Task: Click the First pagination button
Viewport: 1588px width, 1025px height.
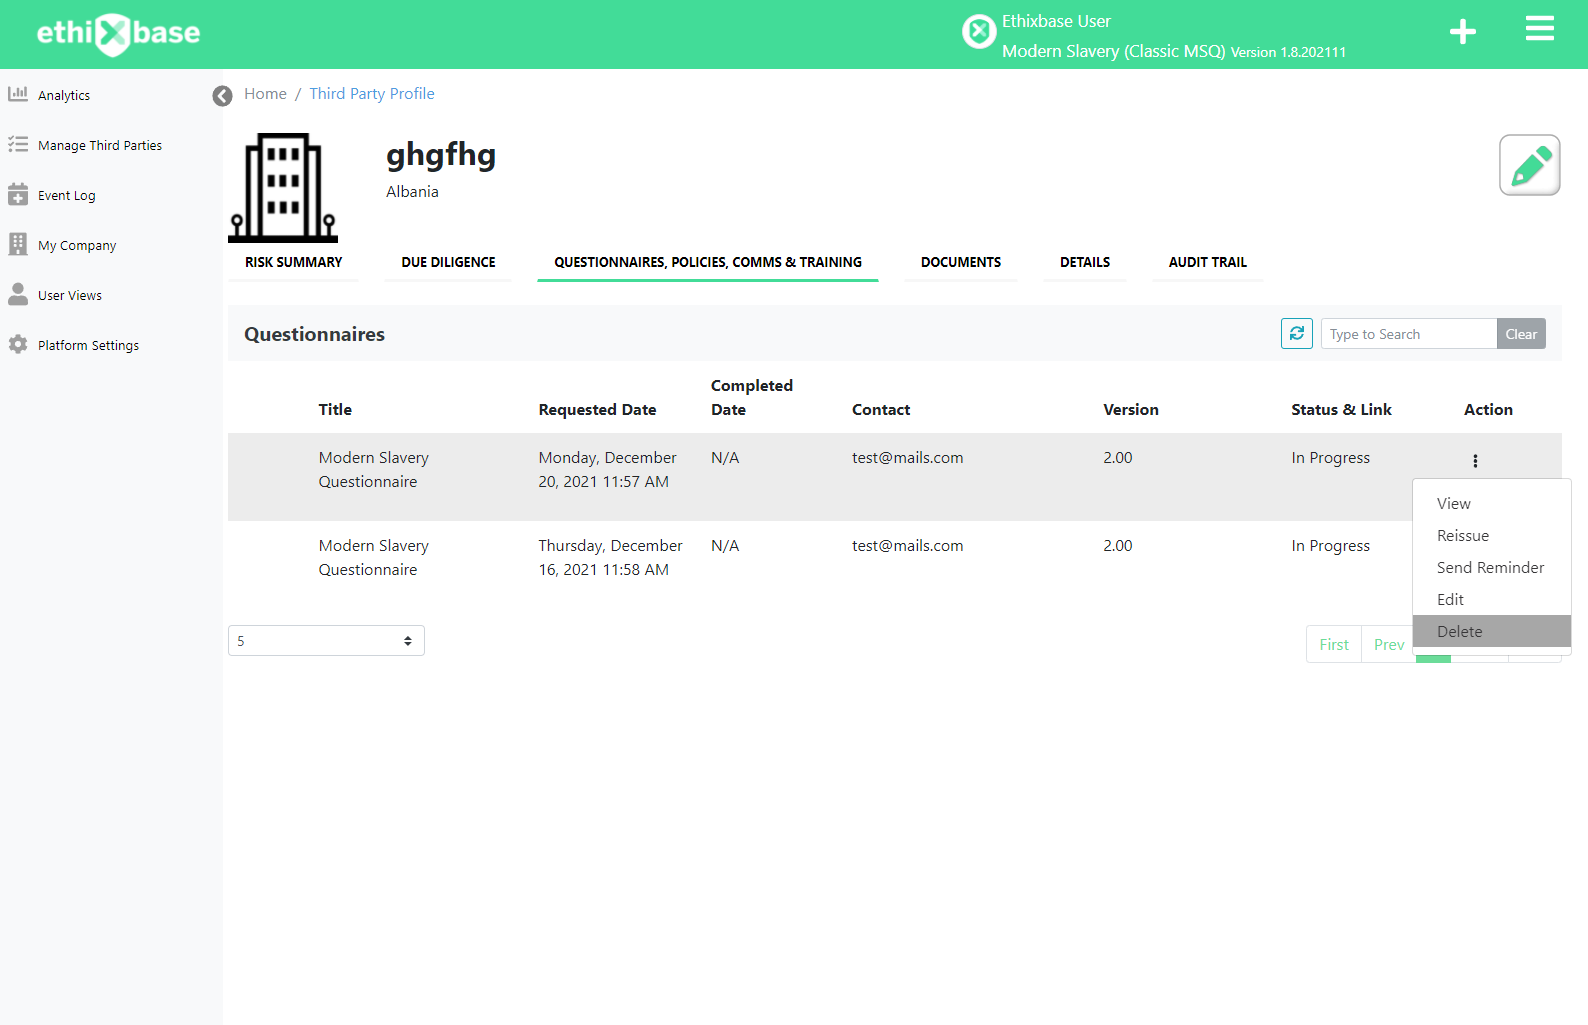Action: coord(1334,644)
